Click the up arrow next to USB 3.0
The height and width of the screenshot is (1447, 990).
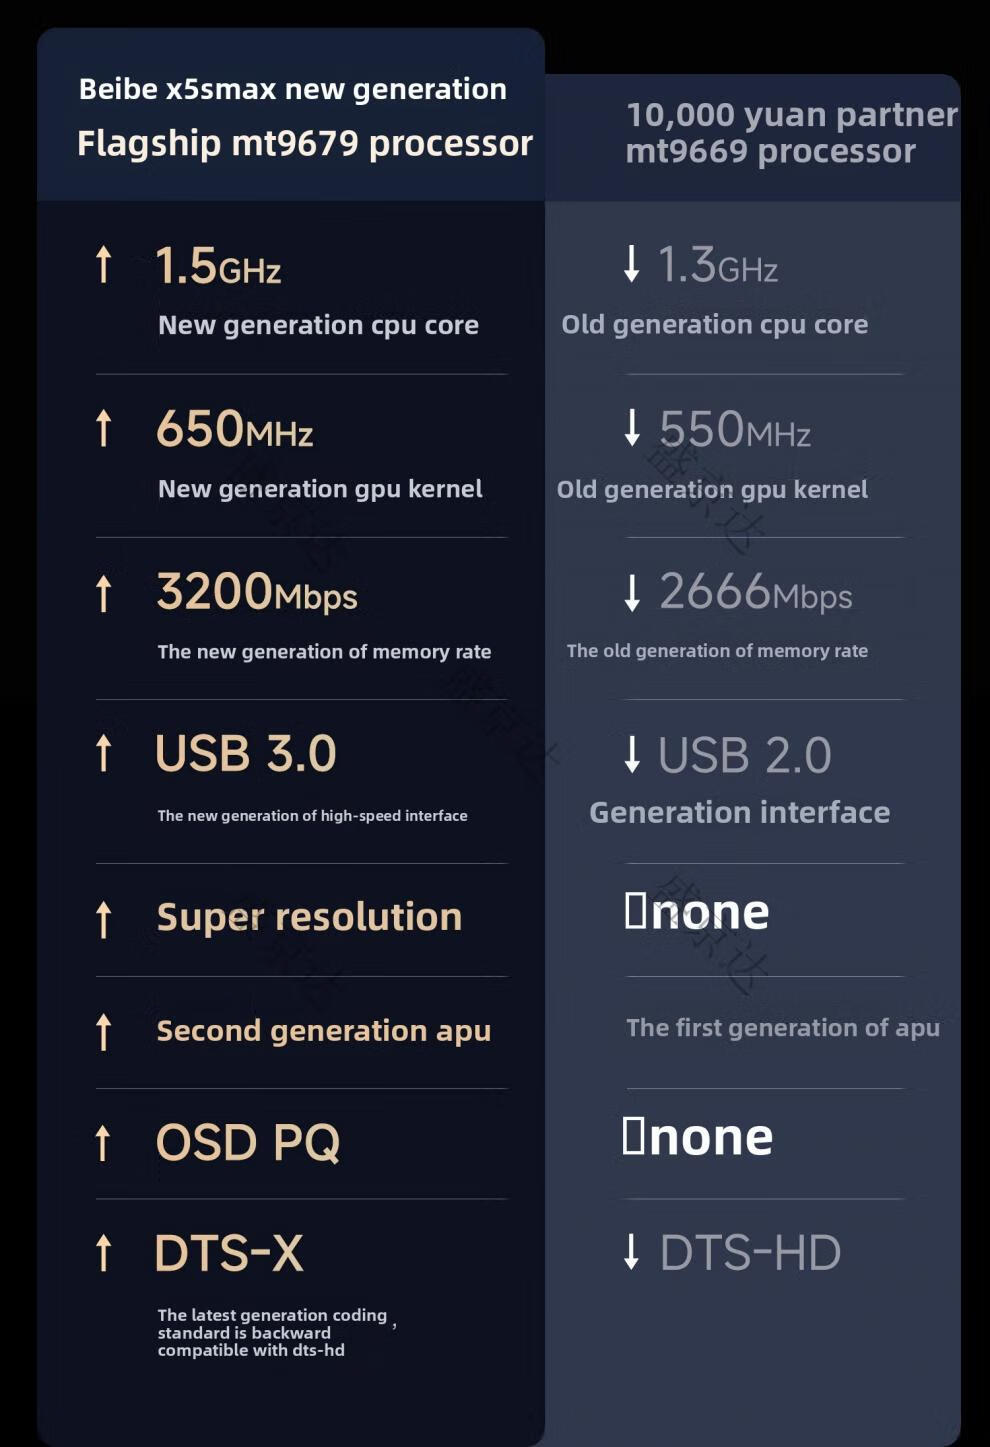(x=103, y=753)
